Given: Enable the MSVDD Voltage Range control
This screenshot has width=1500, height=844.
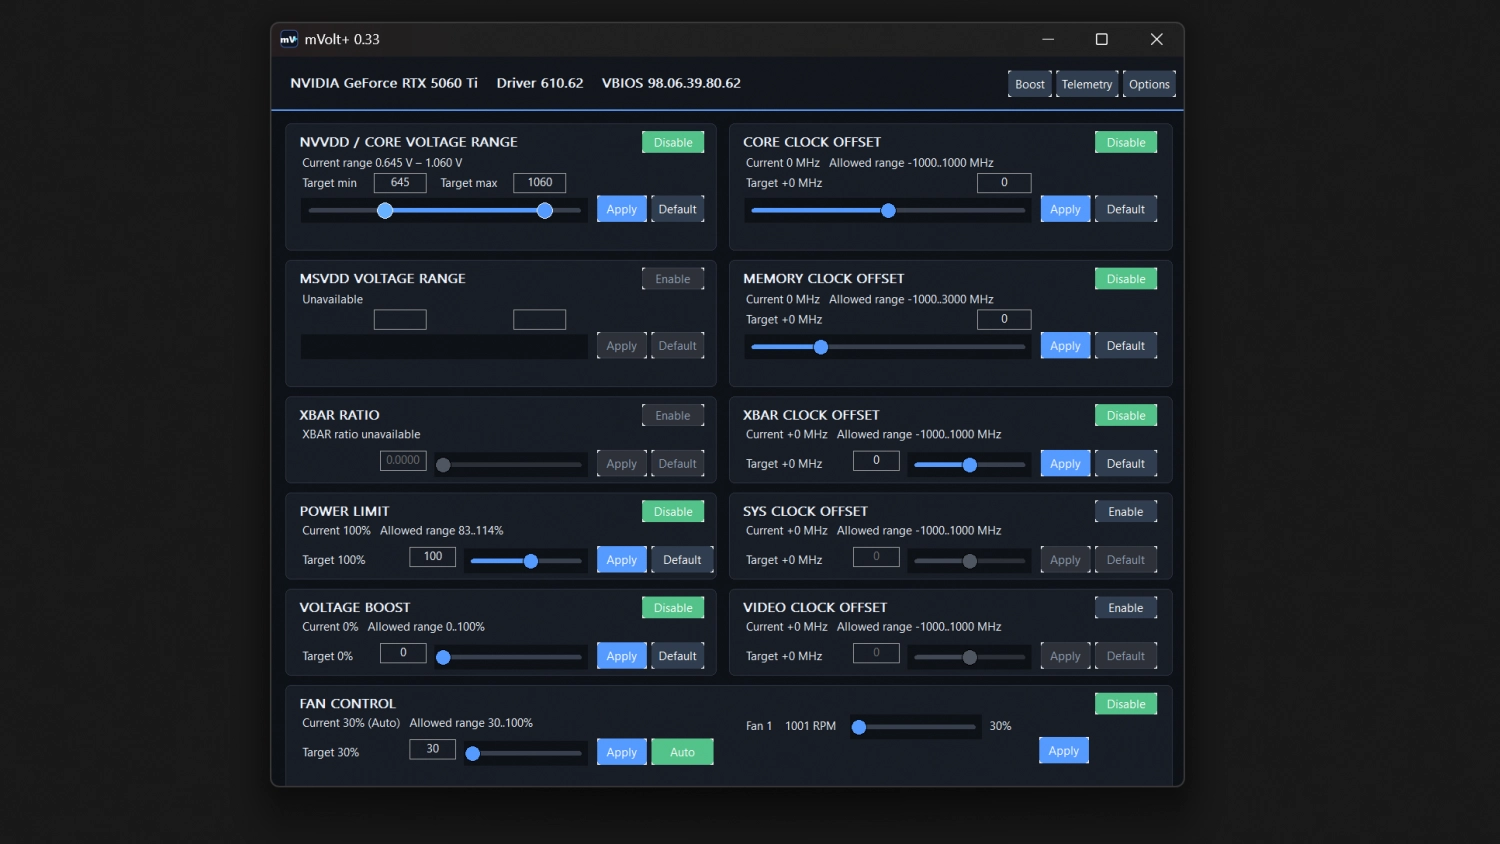Looking at the screenshot, I should 673,279.
